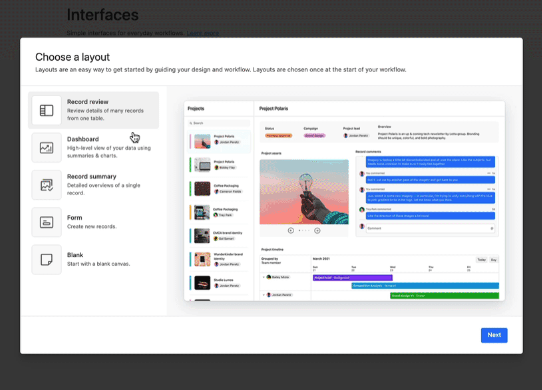The width and height of the screenshot is (542, 390).
Task: Click the purple timeline bar in preview
Action: (353, 278)
